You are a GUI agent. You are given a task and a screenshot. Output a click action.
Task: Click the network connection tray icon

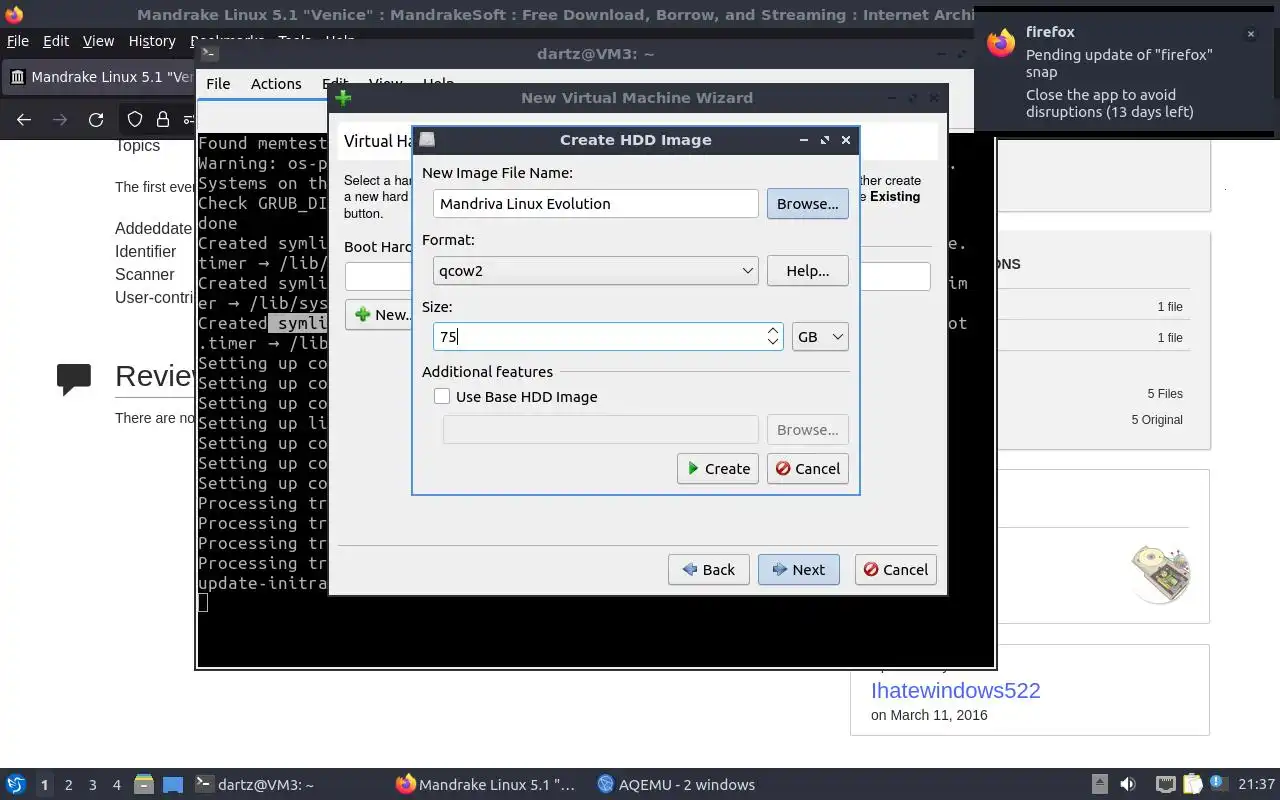click(1165, 785)
